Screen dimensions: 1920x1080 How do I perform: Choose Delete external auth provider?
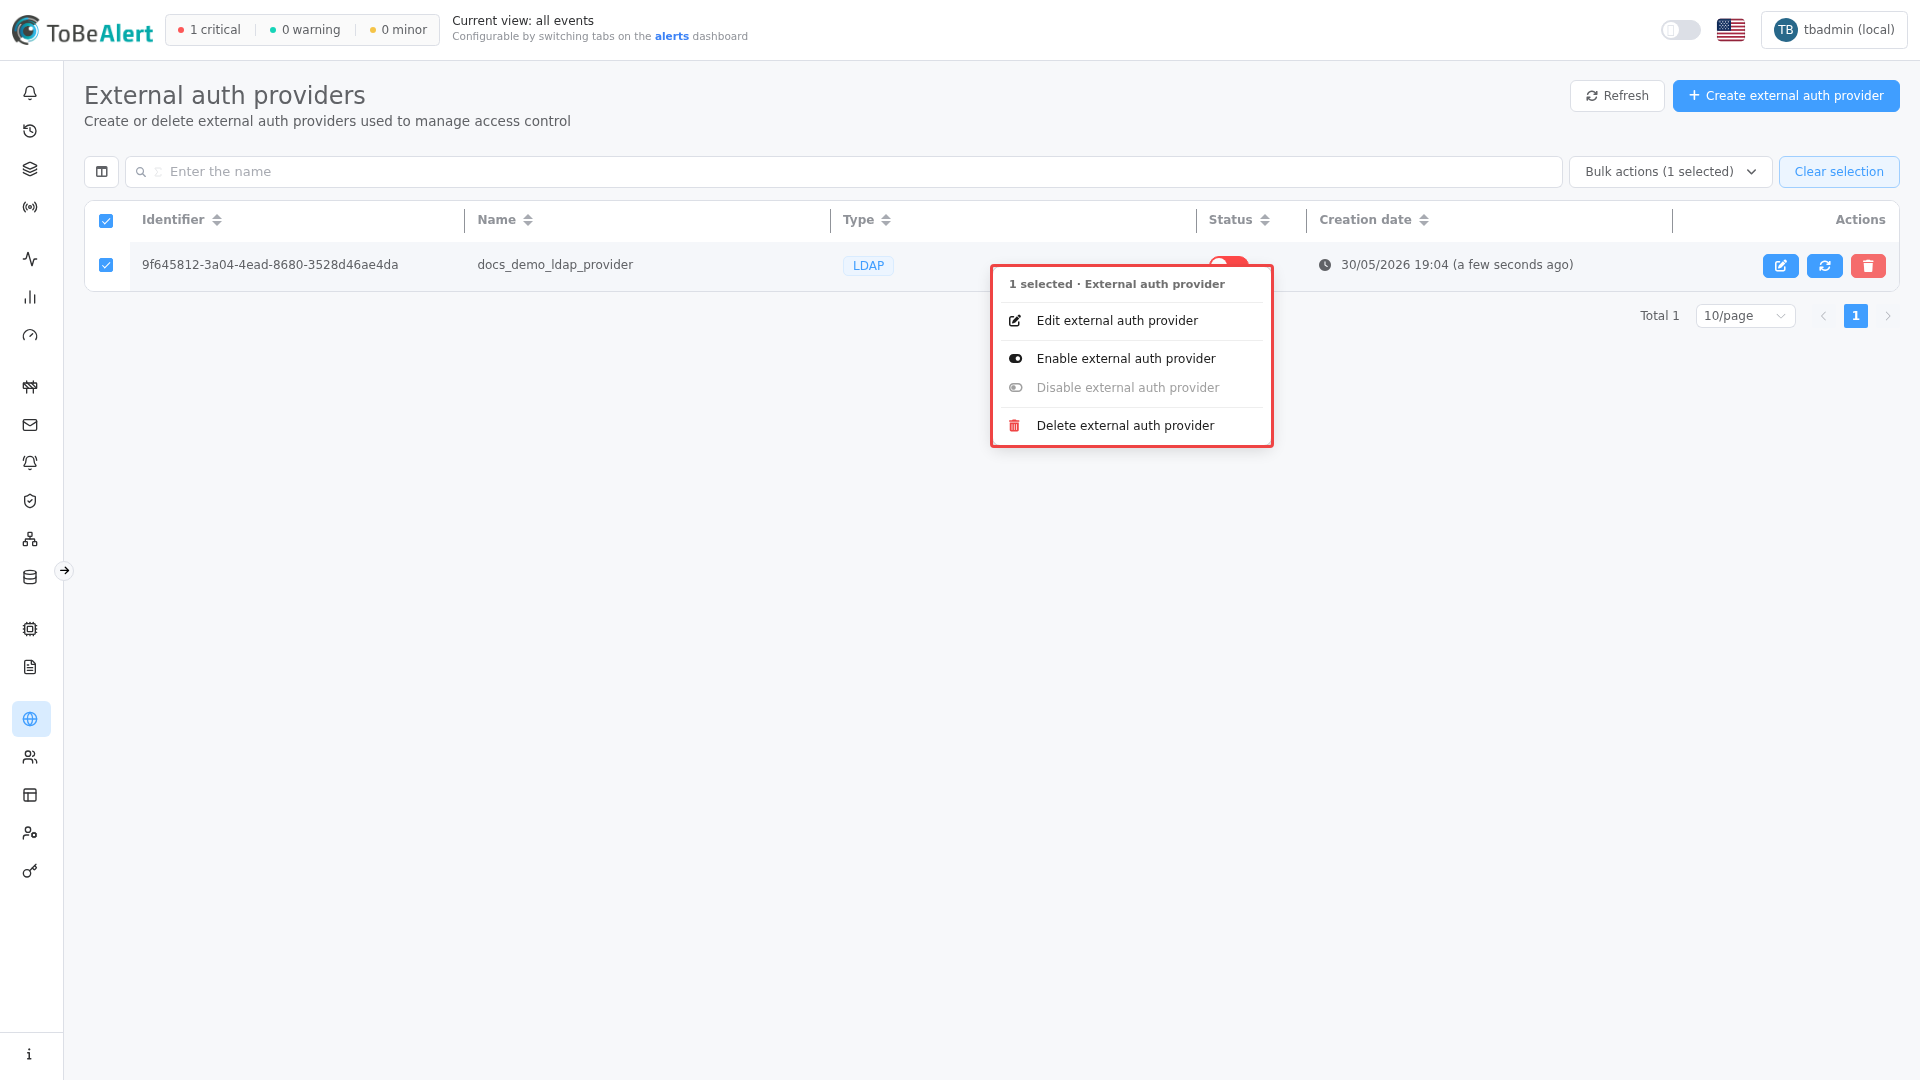(x=1131, y=426)
